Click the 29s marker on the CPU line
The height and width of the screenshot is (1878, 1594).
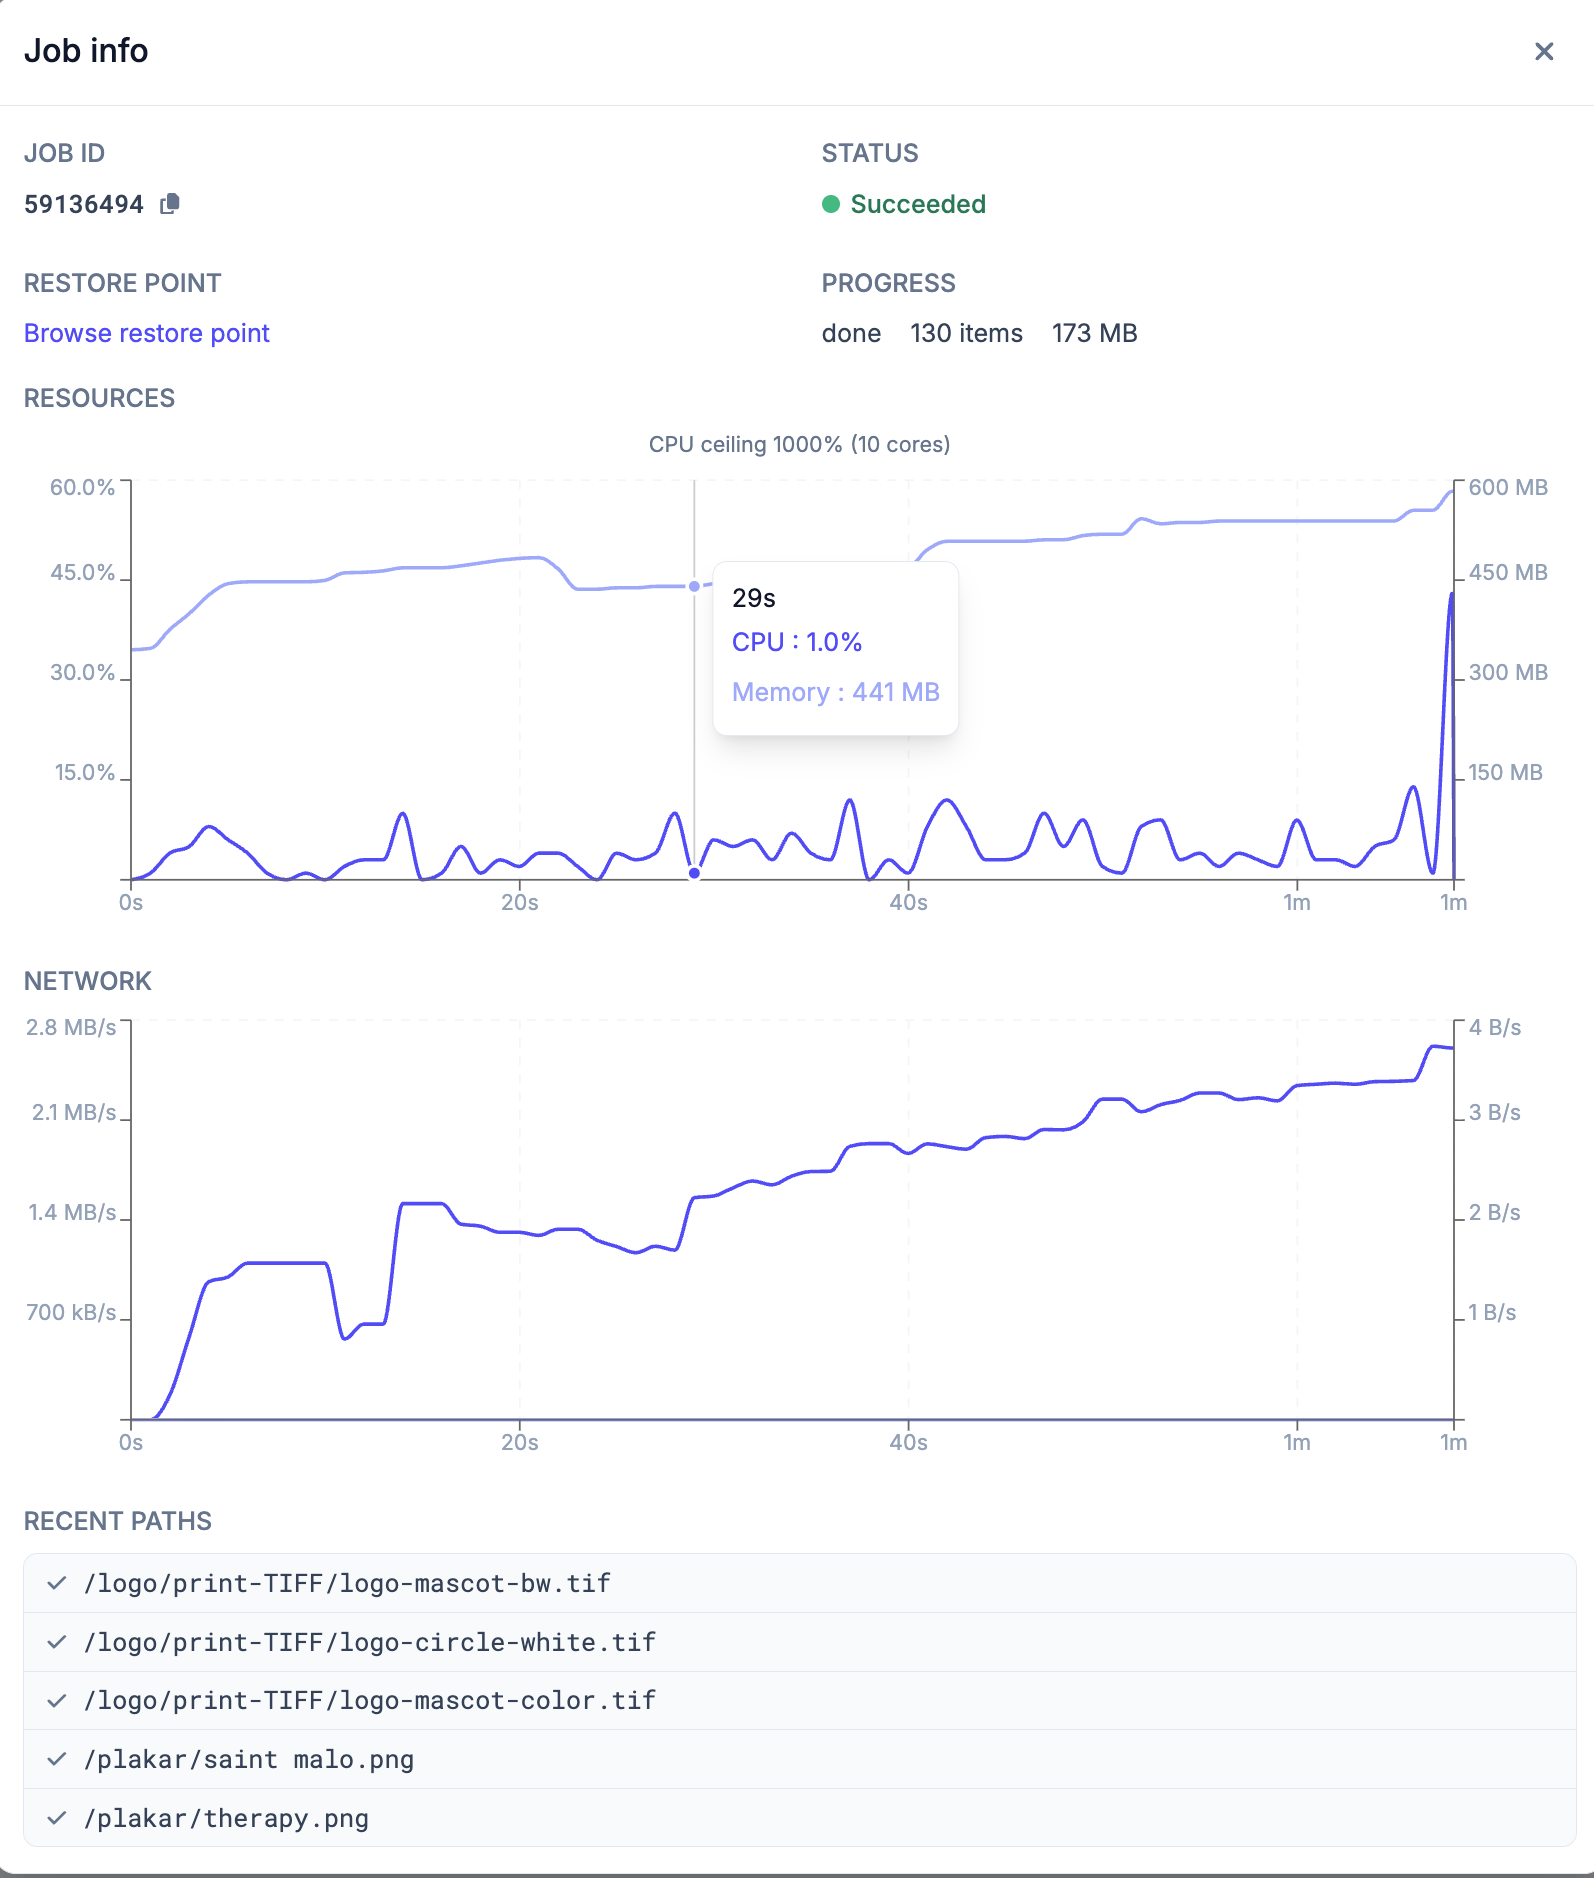click(694, 873)
